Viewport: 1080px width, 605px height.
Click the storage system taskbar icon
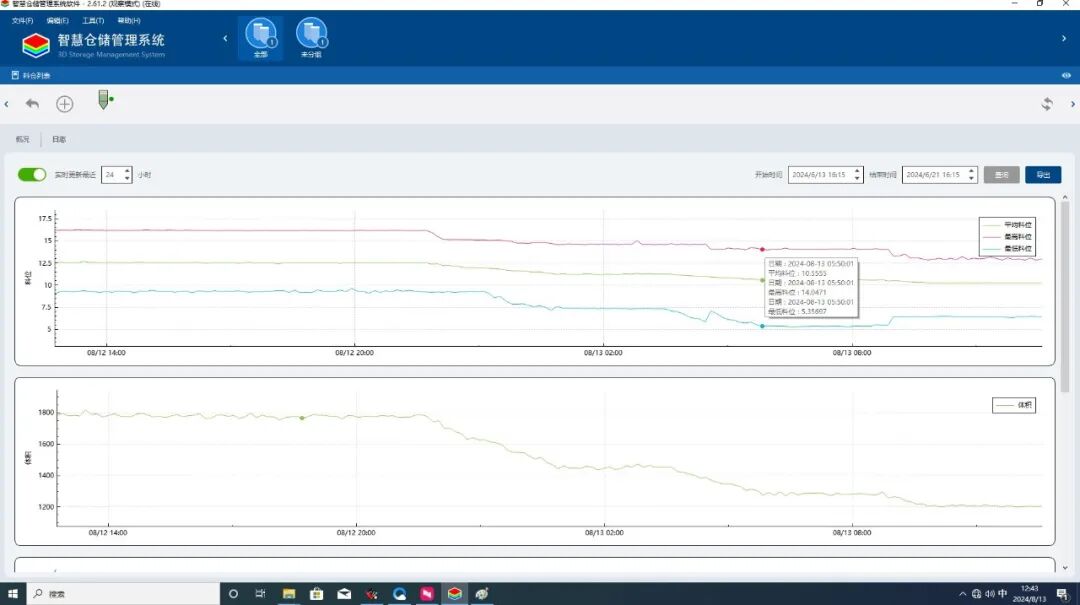click(x=455, y=593)
